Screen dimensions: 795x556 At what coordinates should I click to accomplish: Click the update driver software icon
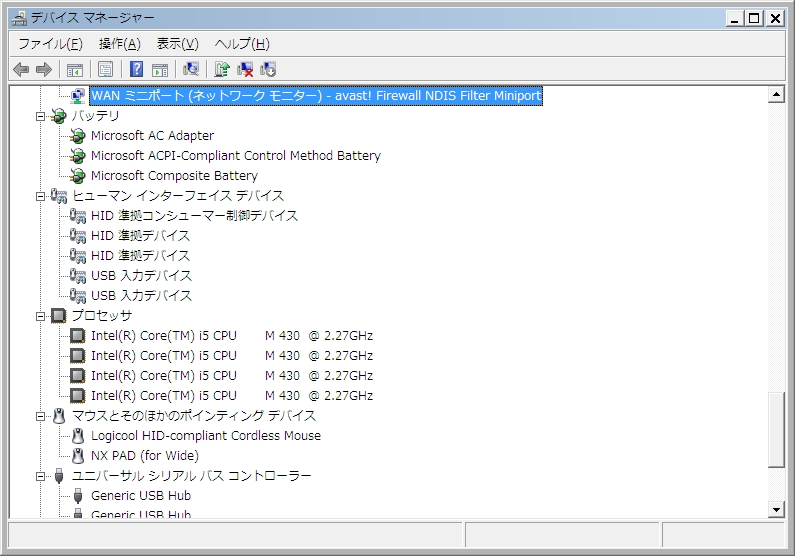pos(222,69)
